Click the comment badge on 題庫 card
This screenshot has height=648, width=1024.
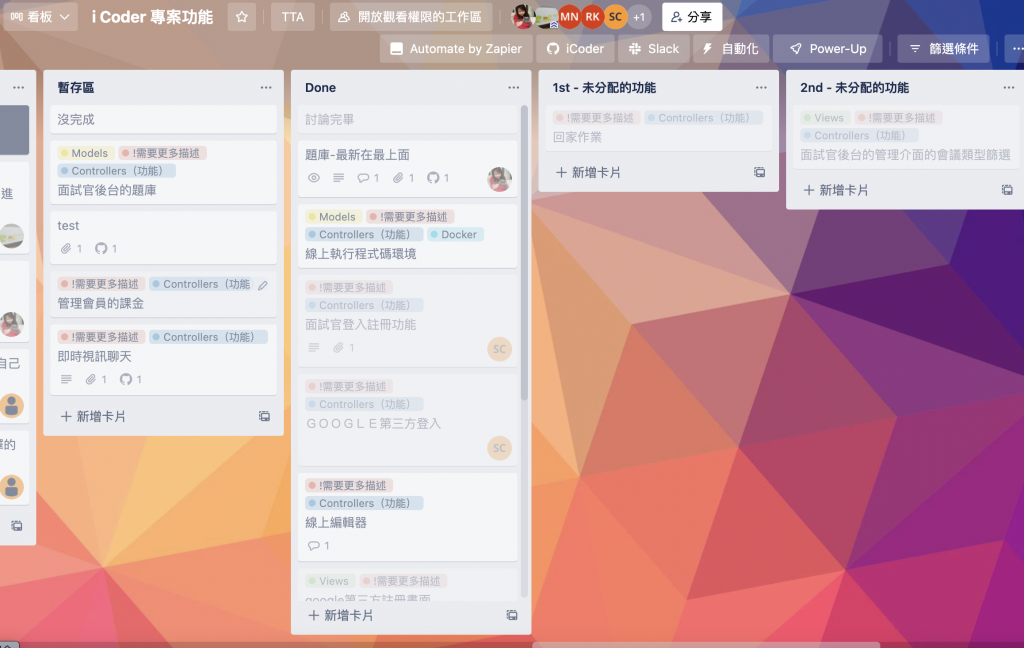[x=368, y=178]
